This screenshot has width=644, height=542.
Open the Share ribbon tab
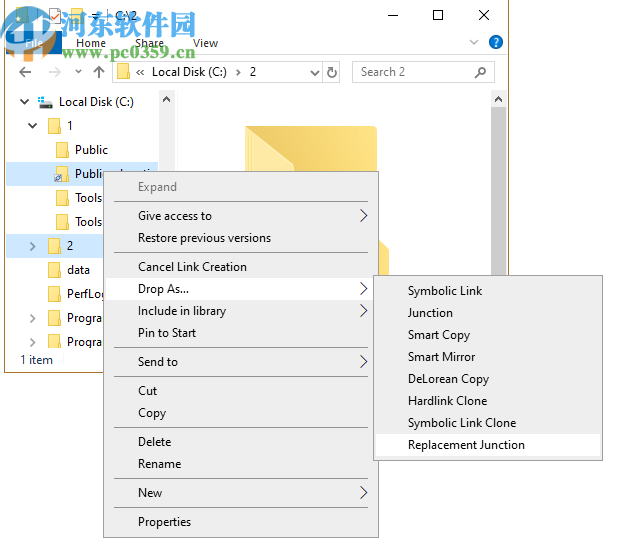point(149,43)
